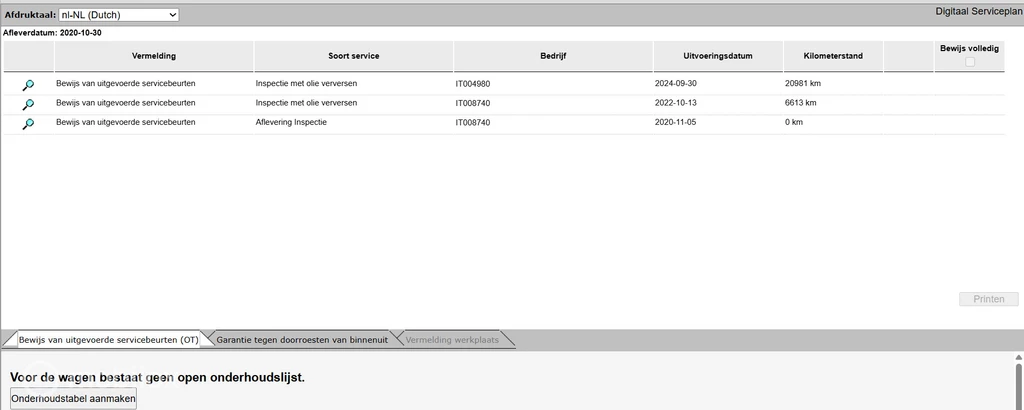Open details for the 2024-09-30 service entry
Viewport: 1024px width, 410px height.
[x=28, y=85]
